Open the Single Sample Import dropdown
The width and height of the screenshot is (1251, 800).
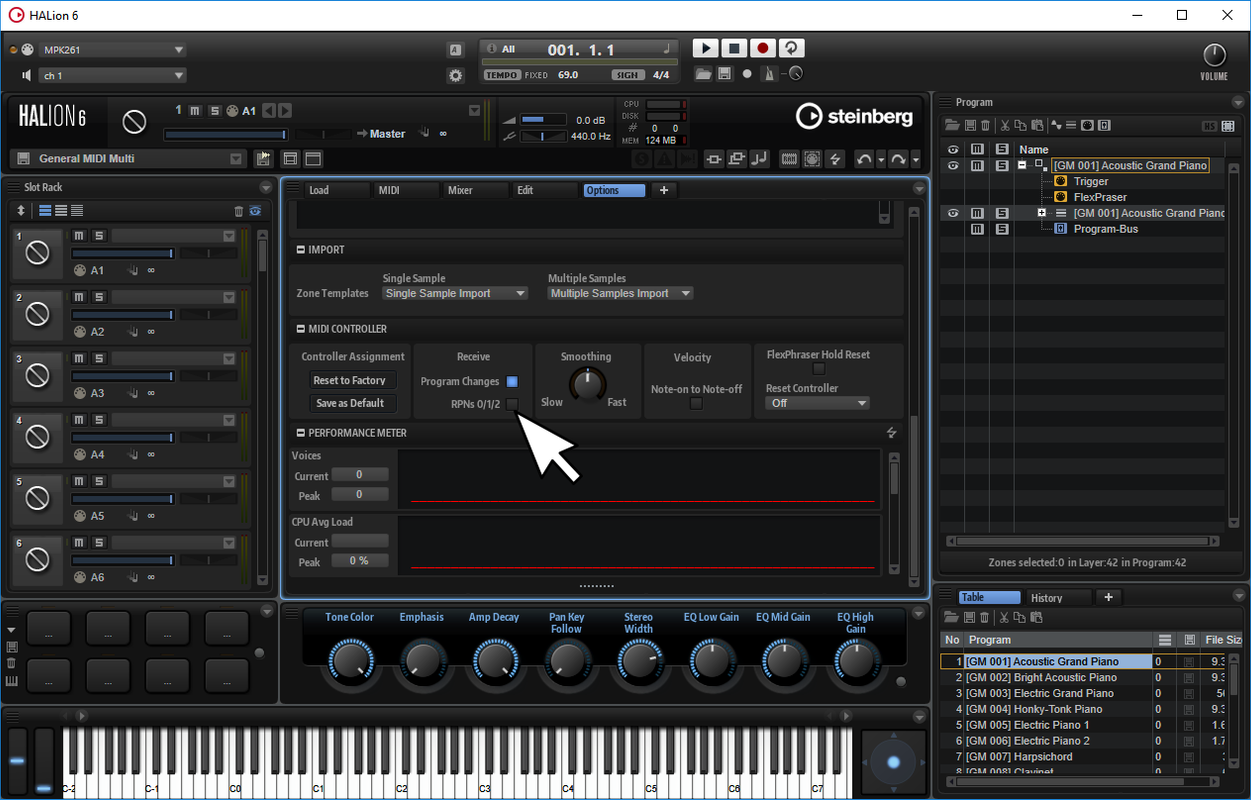[x=455, y=293]
